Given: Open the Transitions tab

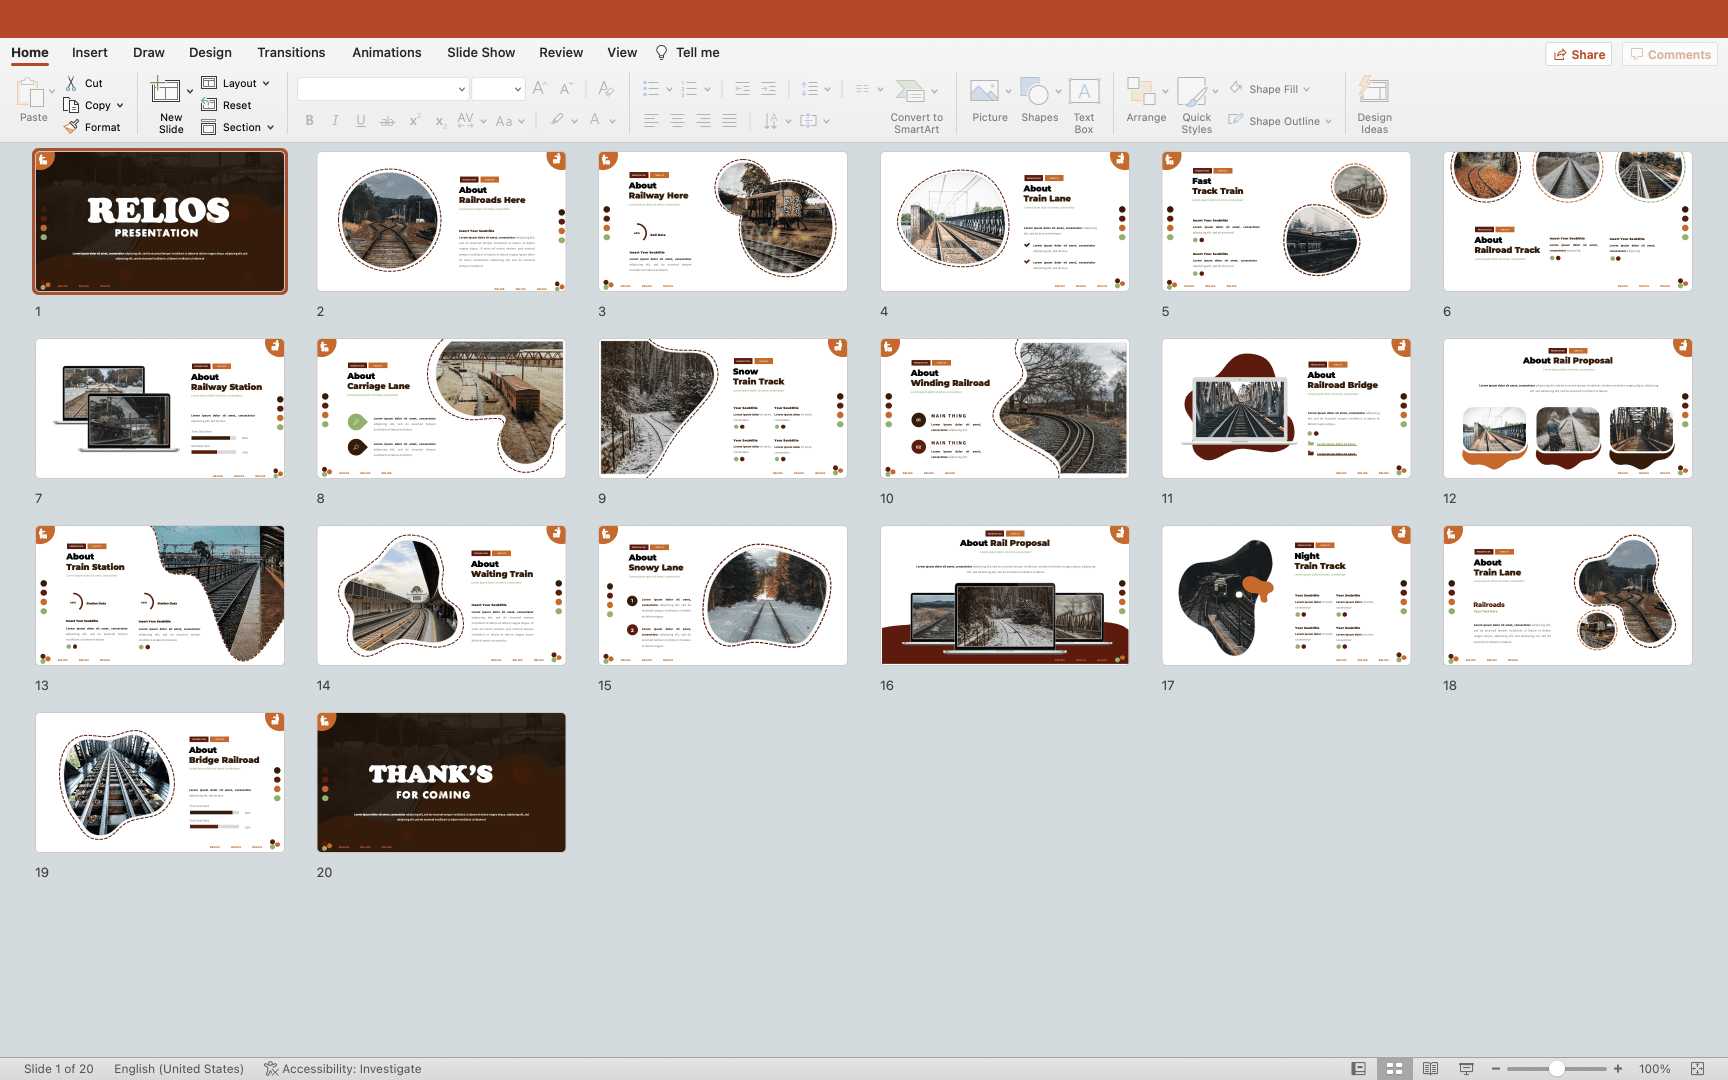Looking at the screenshot, I should [291, 52].
